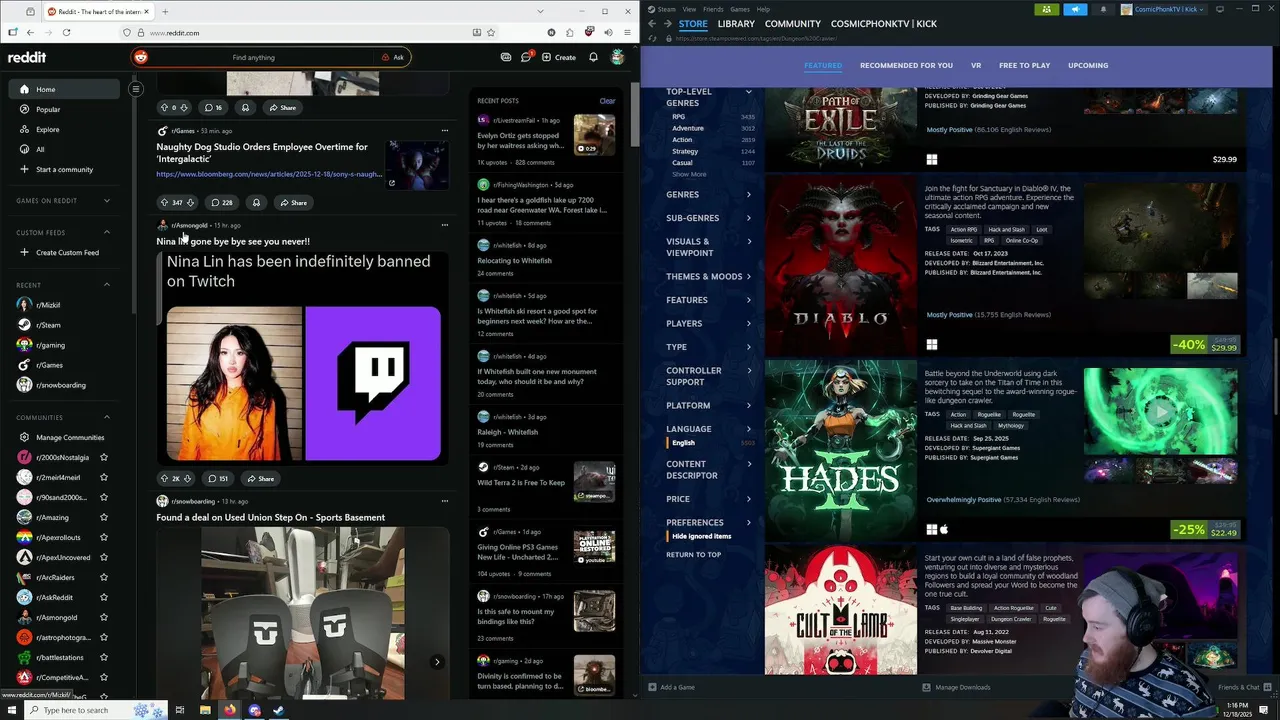1280x720 pixels.
Task: Open Hades II game capsule image
Action: pyautogui.click(x=841, y=451)
